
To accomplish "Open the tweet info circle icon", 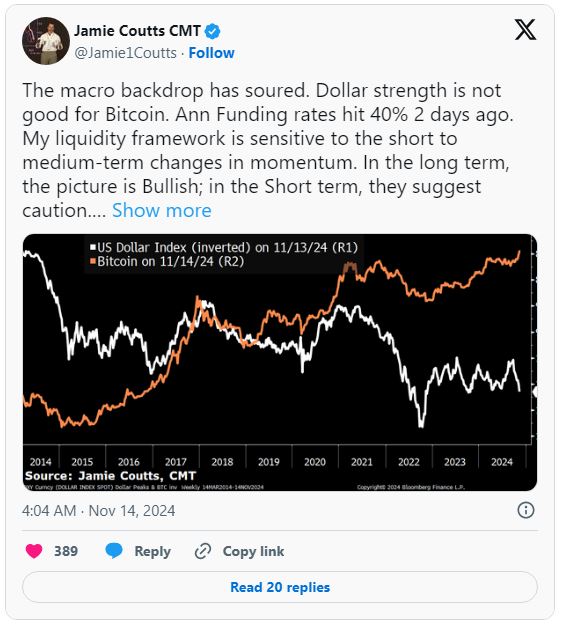I will coord(525,510).
